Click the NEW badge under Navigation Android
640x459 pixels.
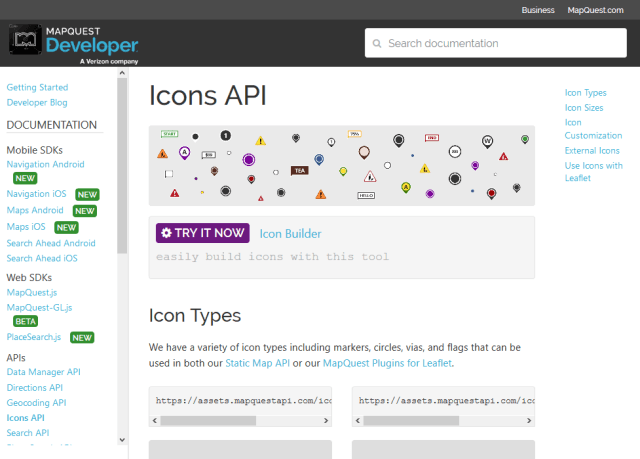(25, 178)
